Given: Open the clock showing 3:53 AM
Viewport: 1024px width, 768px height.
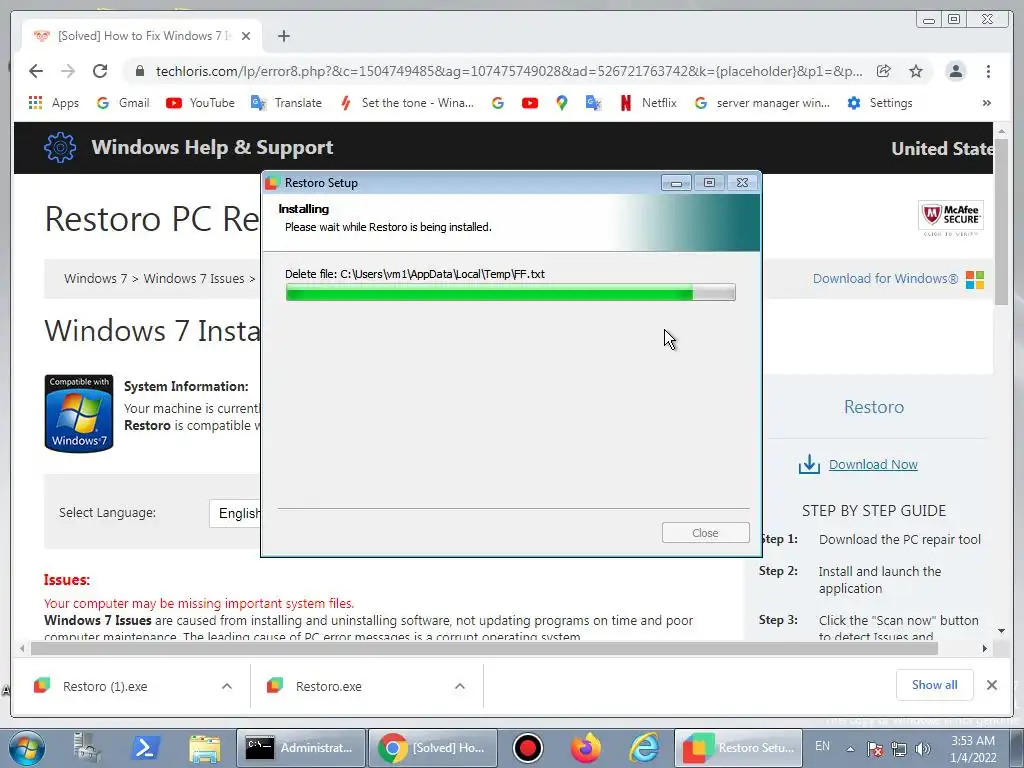Looking at the screenshot, I should [x=973, y=749].
